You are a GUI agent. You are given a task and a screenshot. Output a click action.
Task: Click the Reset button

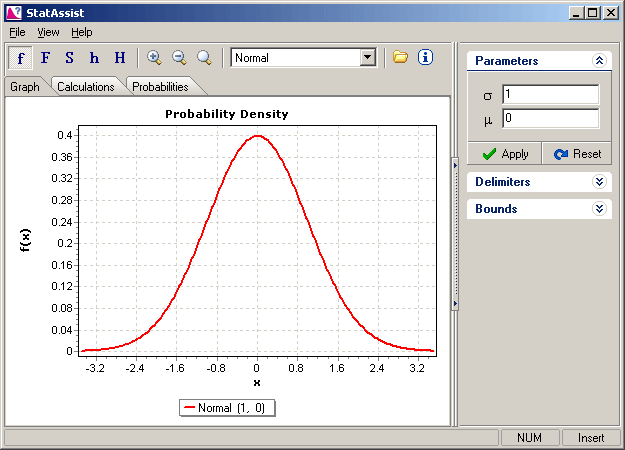pyautogui.click(x=577, y=153)
